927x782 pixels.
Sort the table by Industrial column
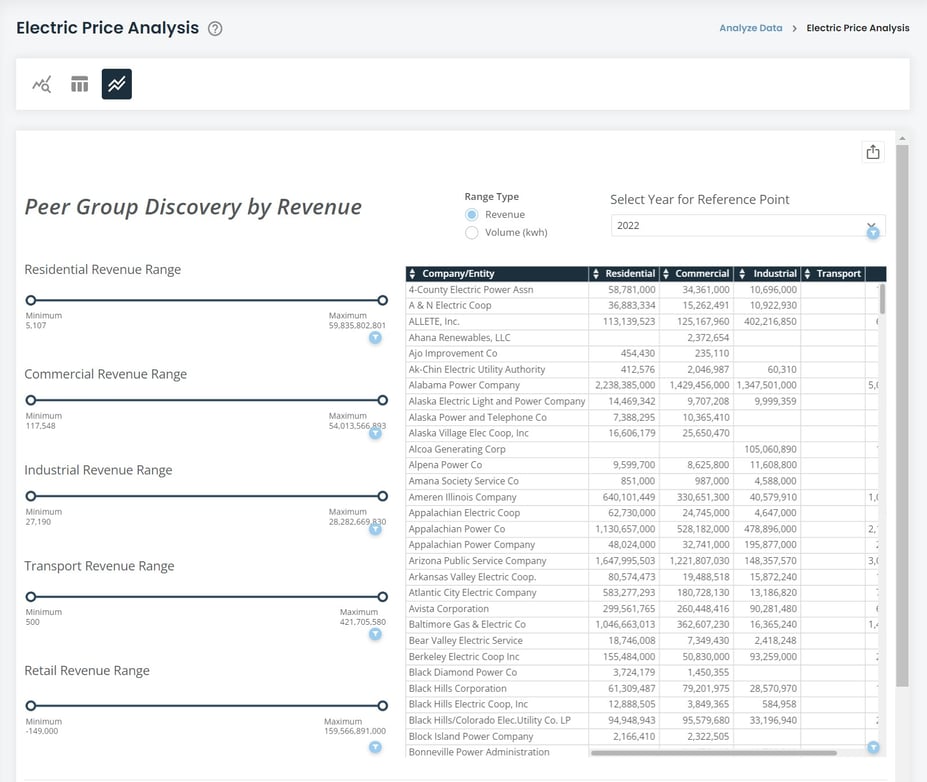coord(743,274)
